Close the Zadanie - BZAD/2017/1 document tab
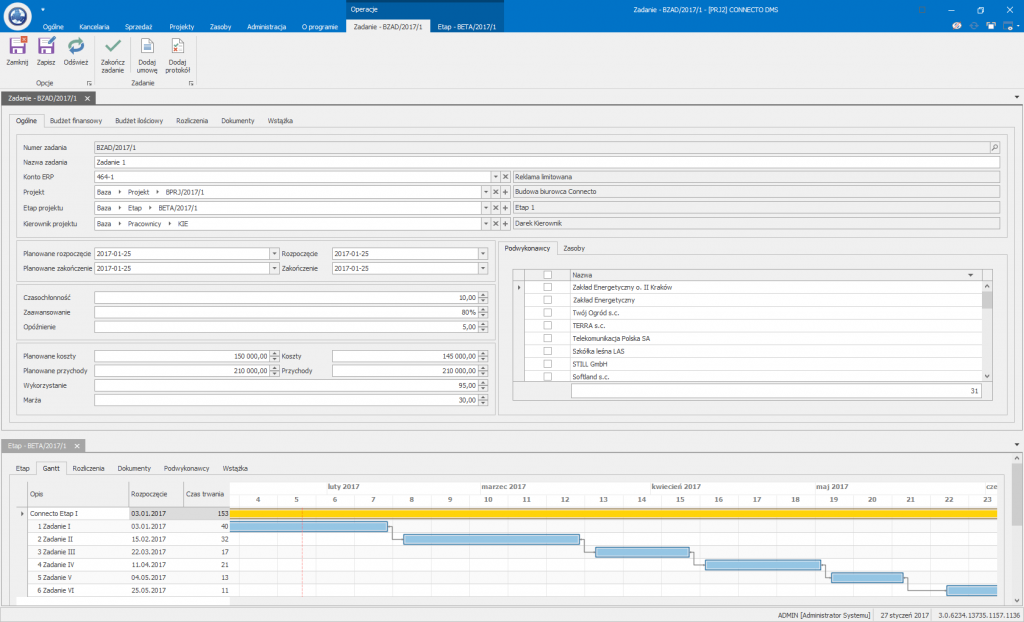The height and width of the screenshot is (622, 1024). tap(88, 99)
